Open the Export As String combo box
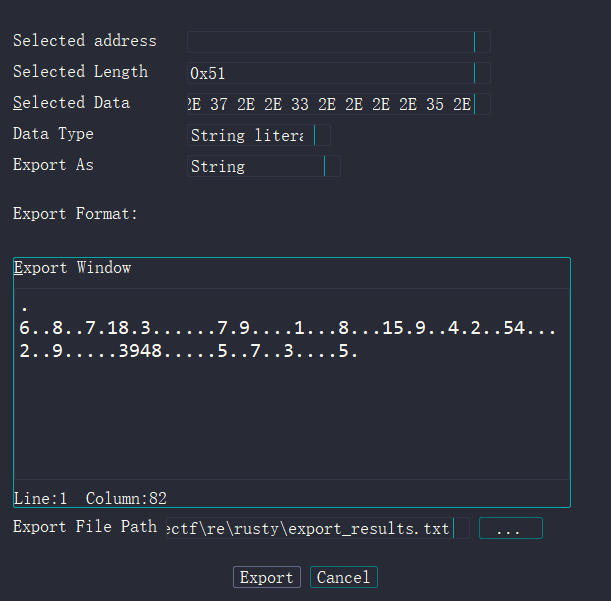The height and width of the screenshot is (601, 611). 263,166
